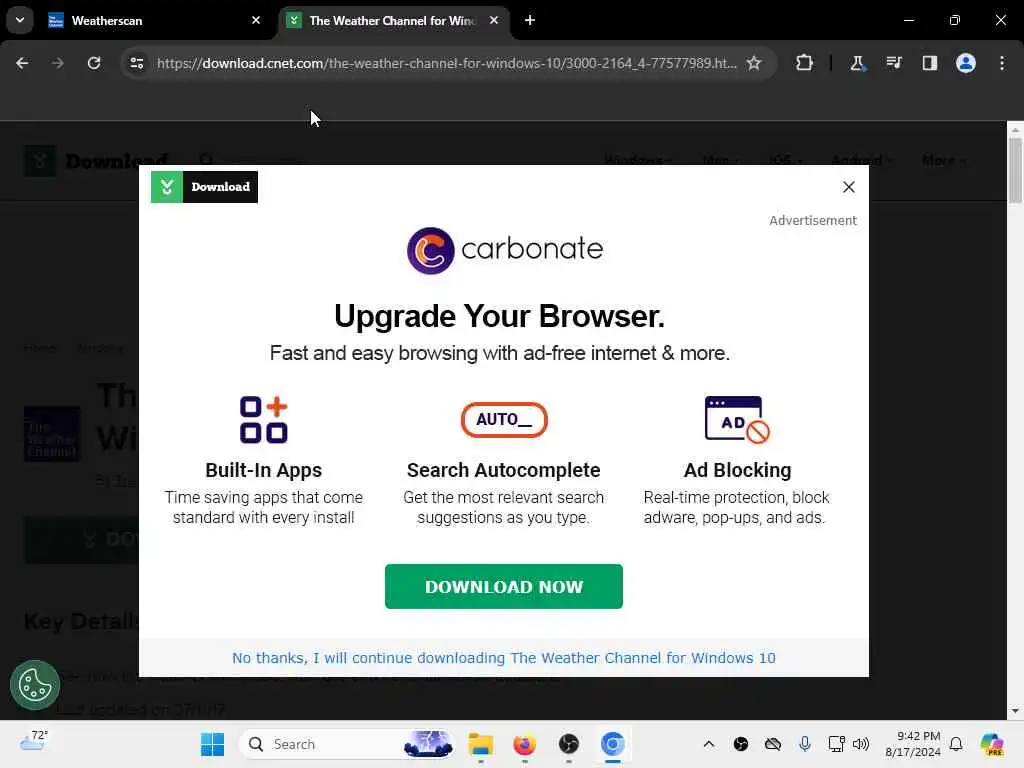Open cookie preferences button

pyautogui.click(x=35, y=685)
